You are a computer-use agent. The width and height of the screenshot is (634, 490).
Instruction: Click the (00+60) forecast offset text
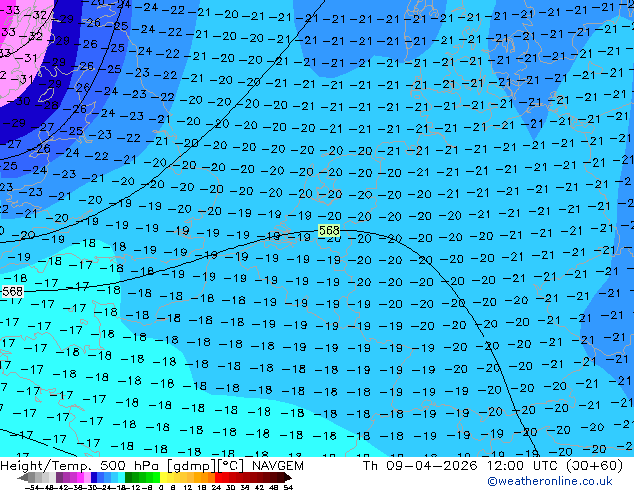[594, 466]
